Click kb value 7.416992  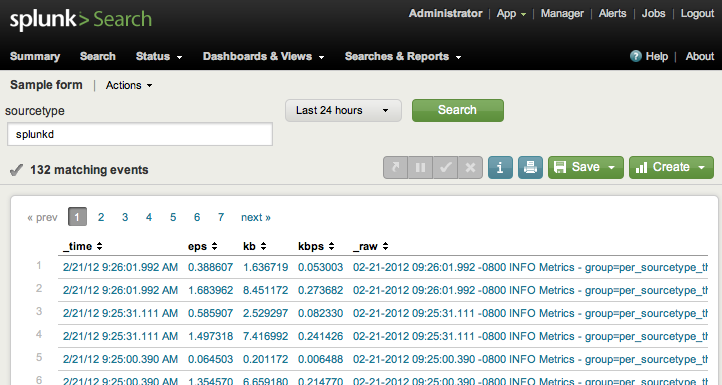[x=266, y=337]
